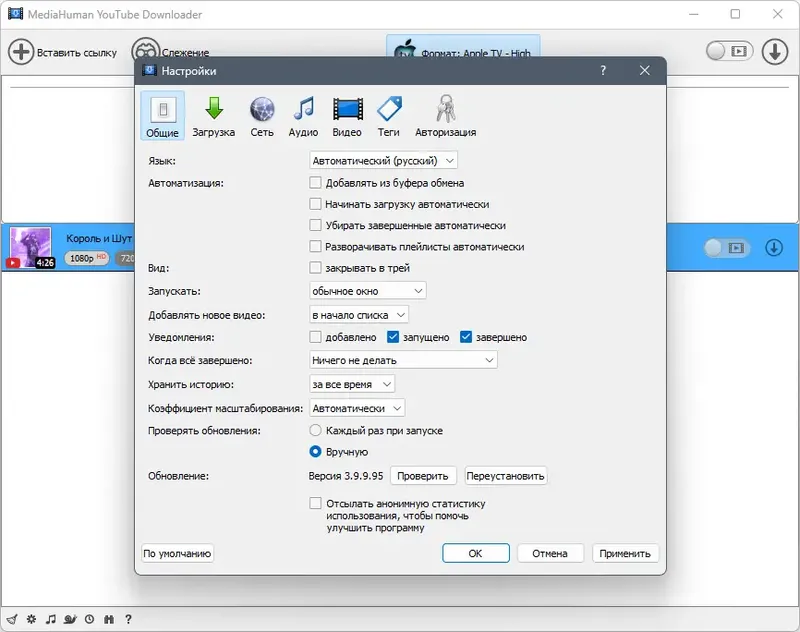
Task: Click the broom cleanup icon in status bar
Action: pos(11,619)
